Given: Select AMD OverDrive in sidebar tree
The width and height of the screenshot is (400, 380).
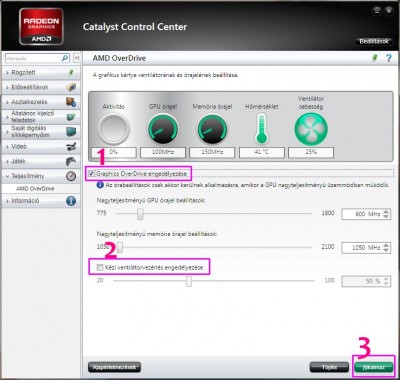Looking at the screenshot, I should click(x=35, y=189).
